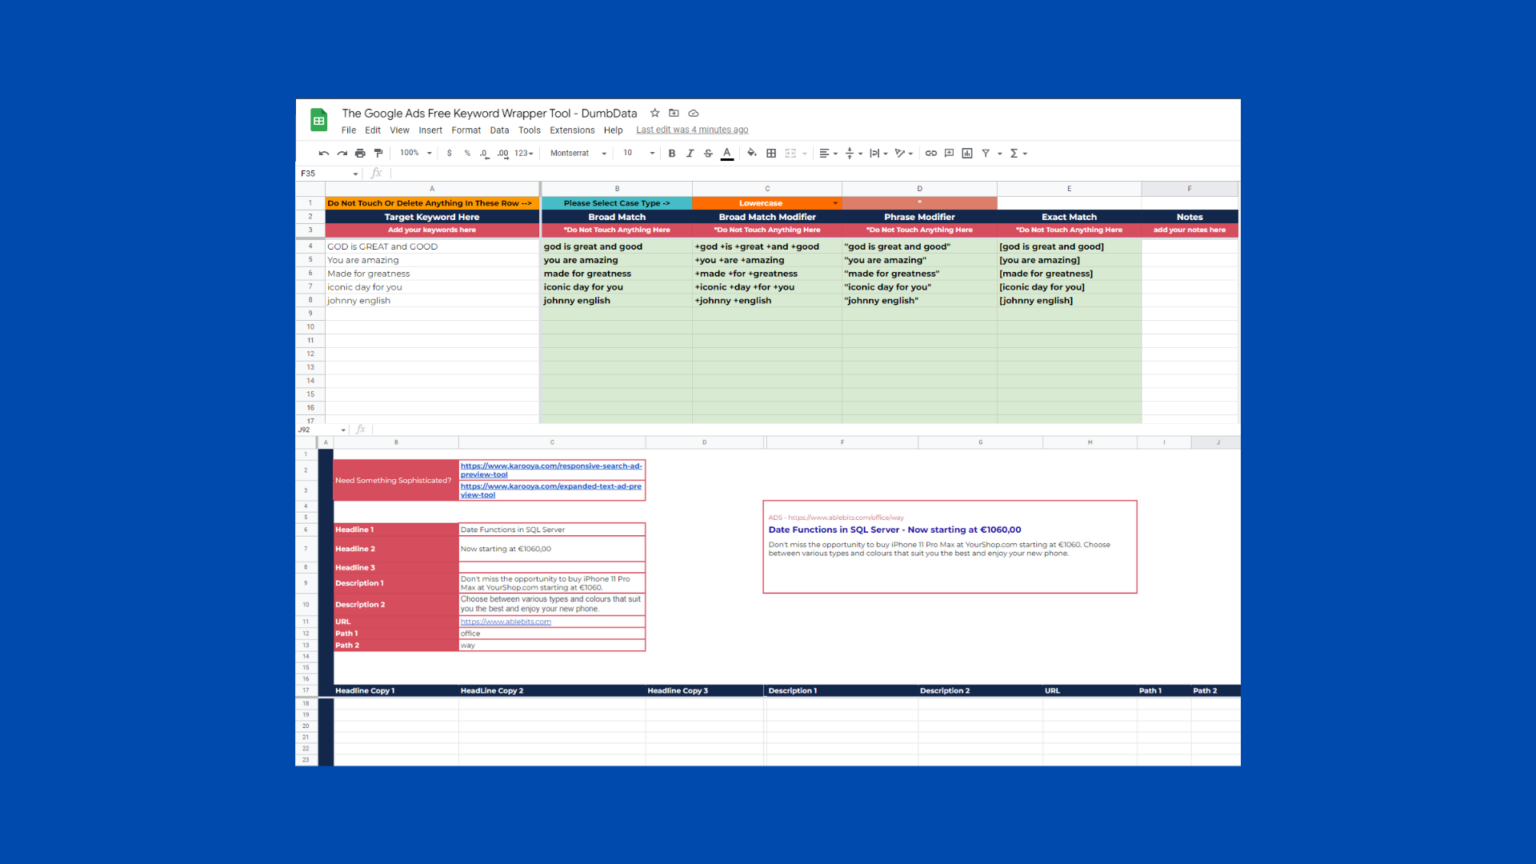Open the Lowercase case type dropdown
The image size is (1536, 864).
835,202
